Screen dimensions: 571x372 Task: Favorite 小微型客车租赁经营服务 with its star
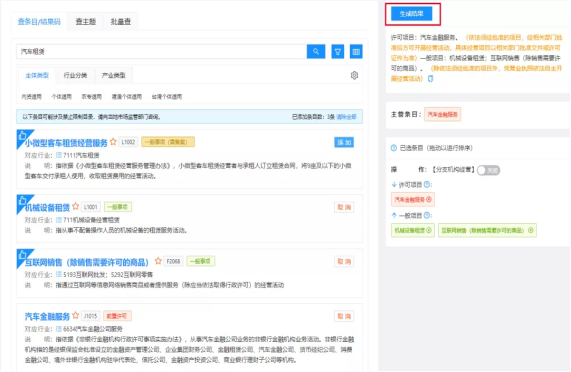[x=113, y=142]
